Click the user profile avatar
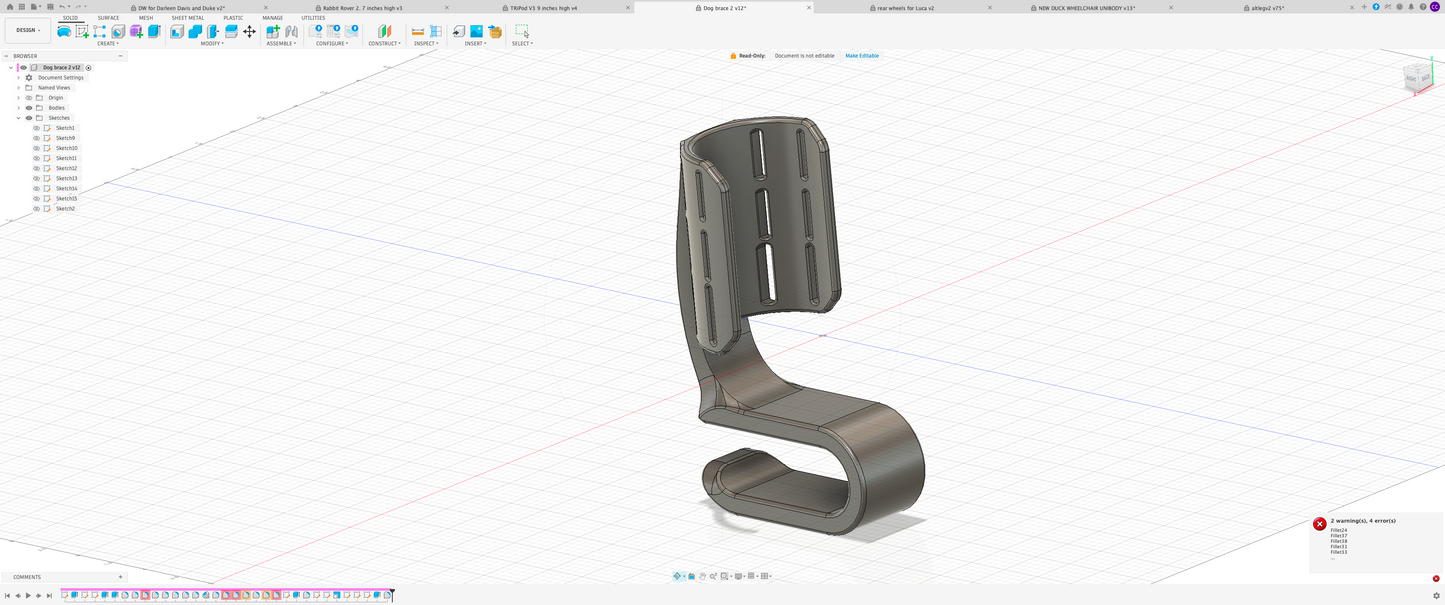Viewport: 1445px width, 605px height. (x=1435, y=7)
